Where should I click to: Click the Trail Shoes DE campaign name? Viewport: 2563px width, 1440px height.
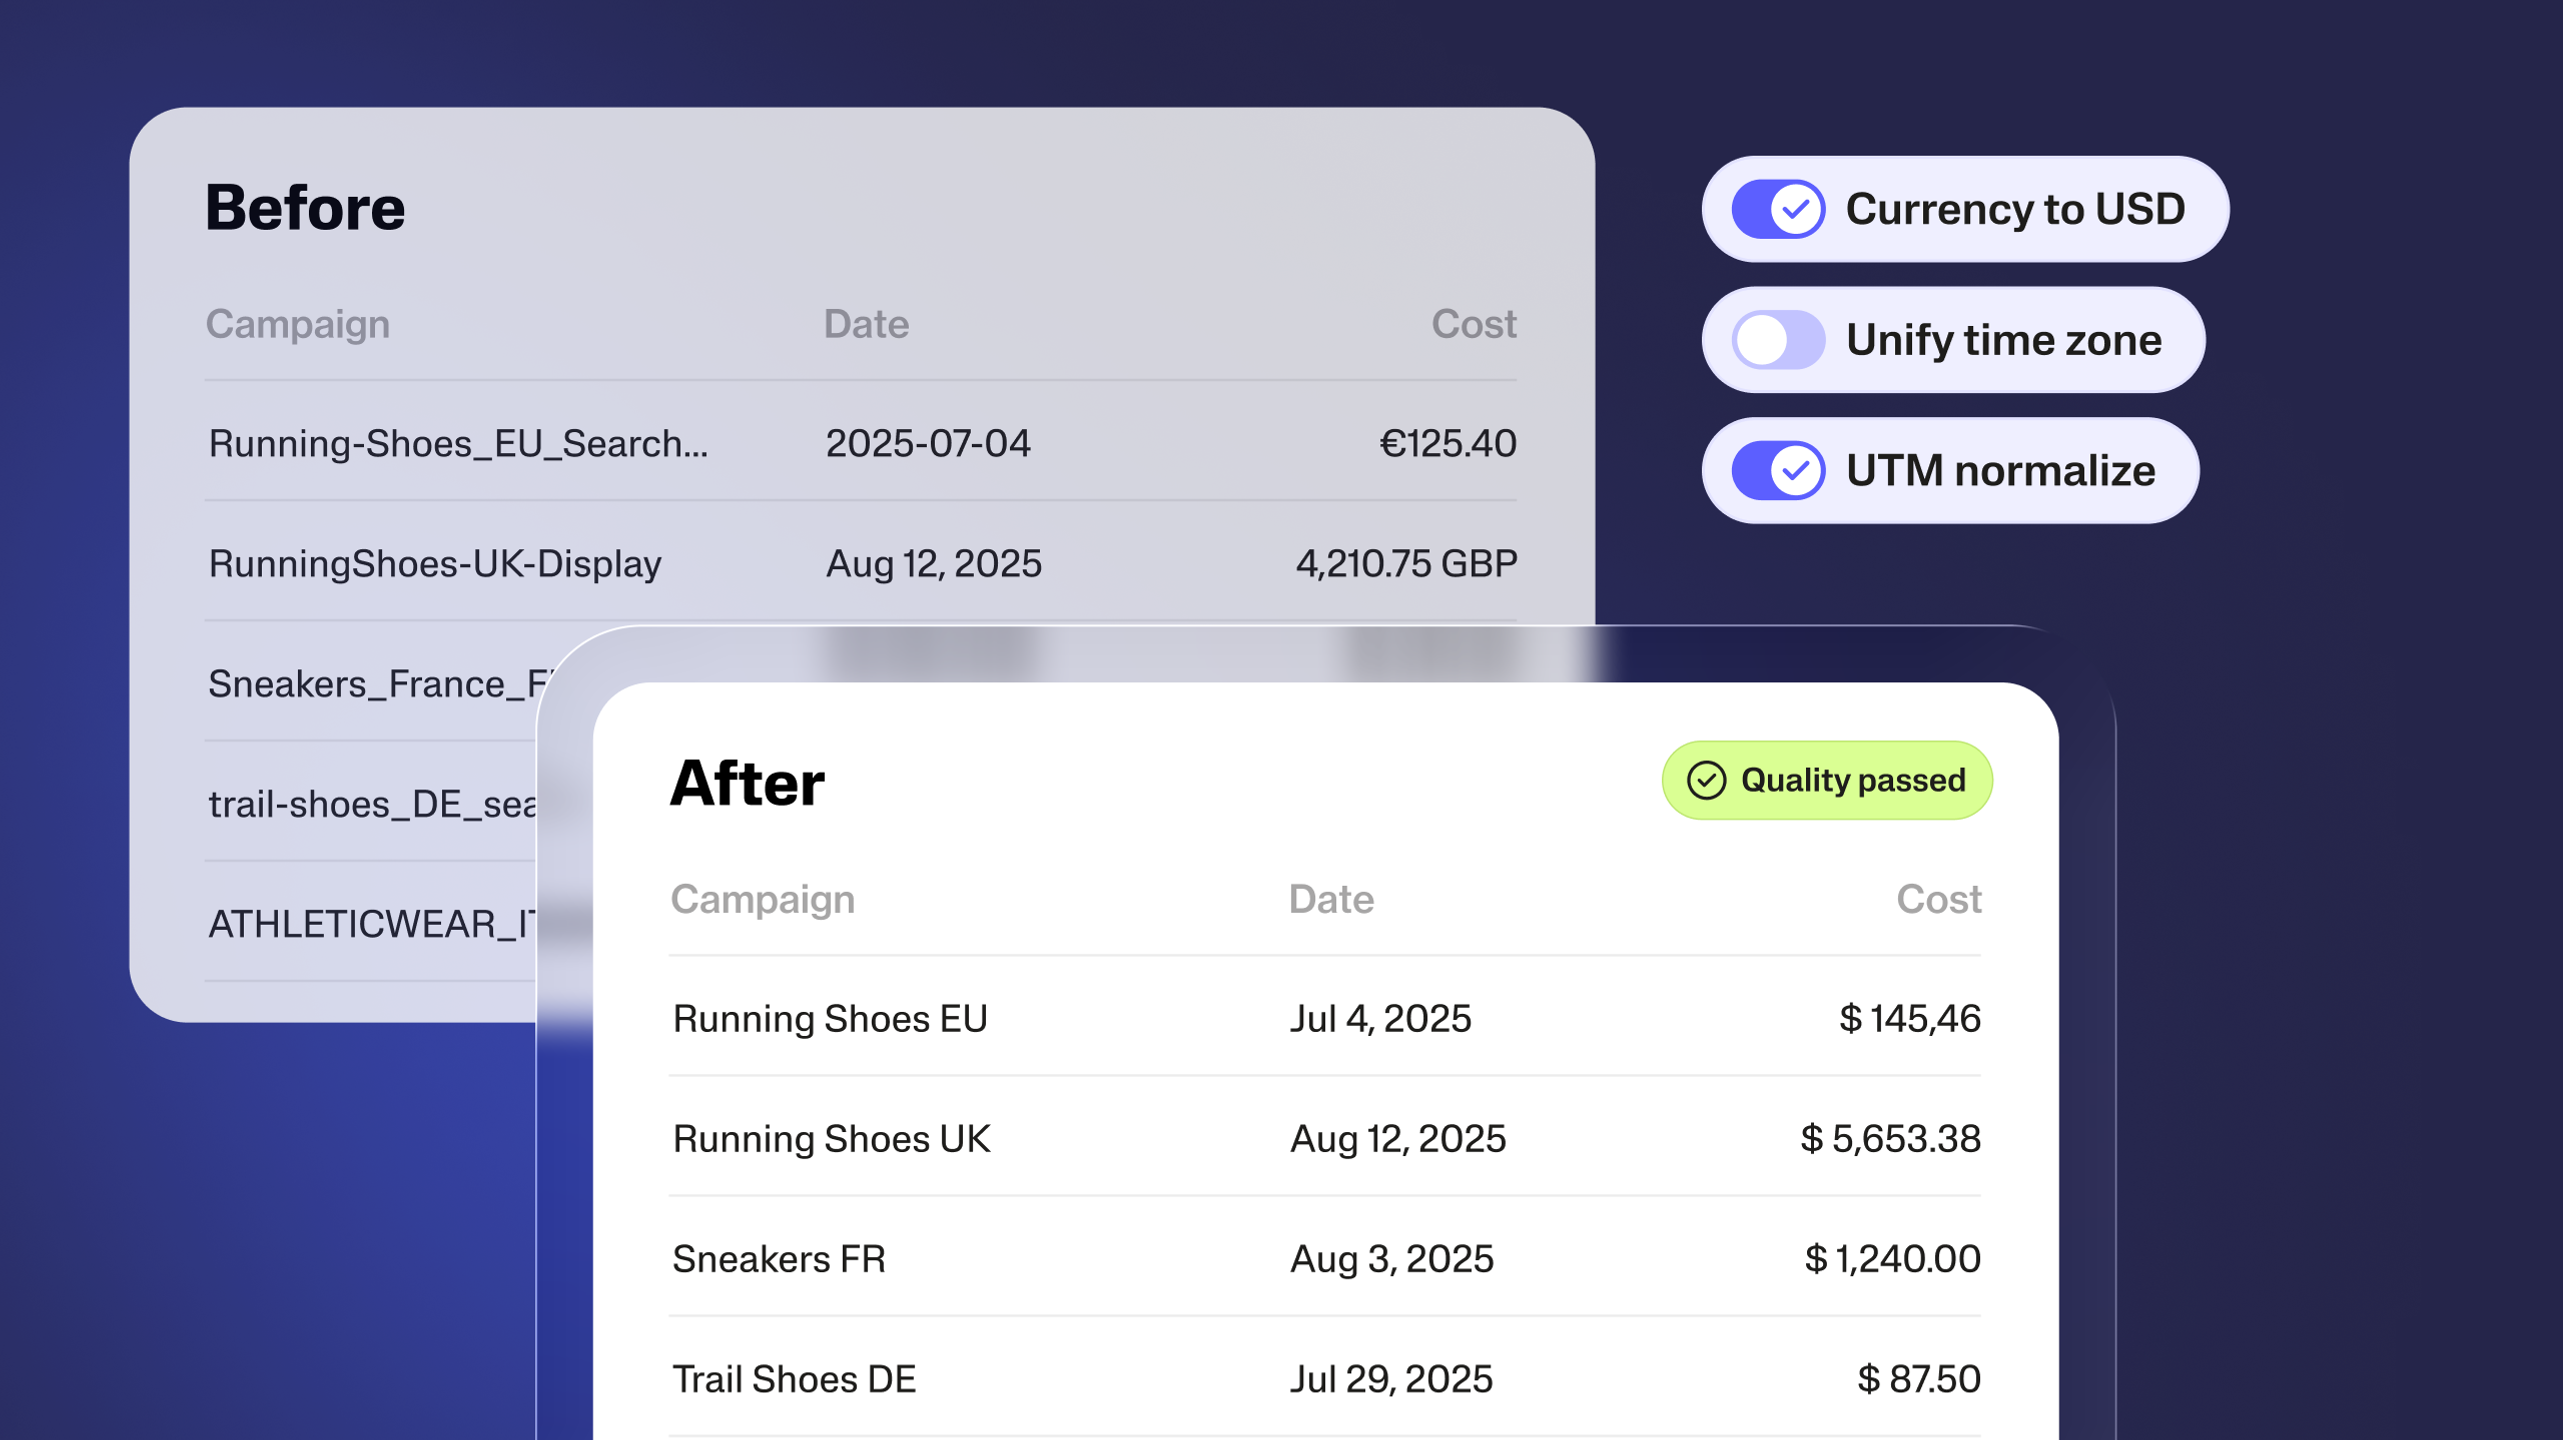pyautogui.click(x=794, y=1379)
